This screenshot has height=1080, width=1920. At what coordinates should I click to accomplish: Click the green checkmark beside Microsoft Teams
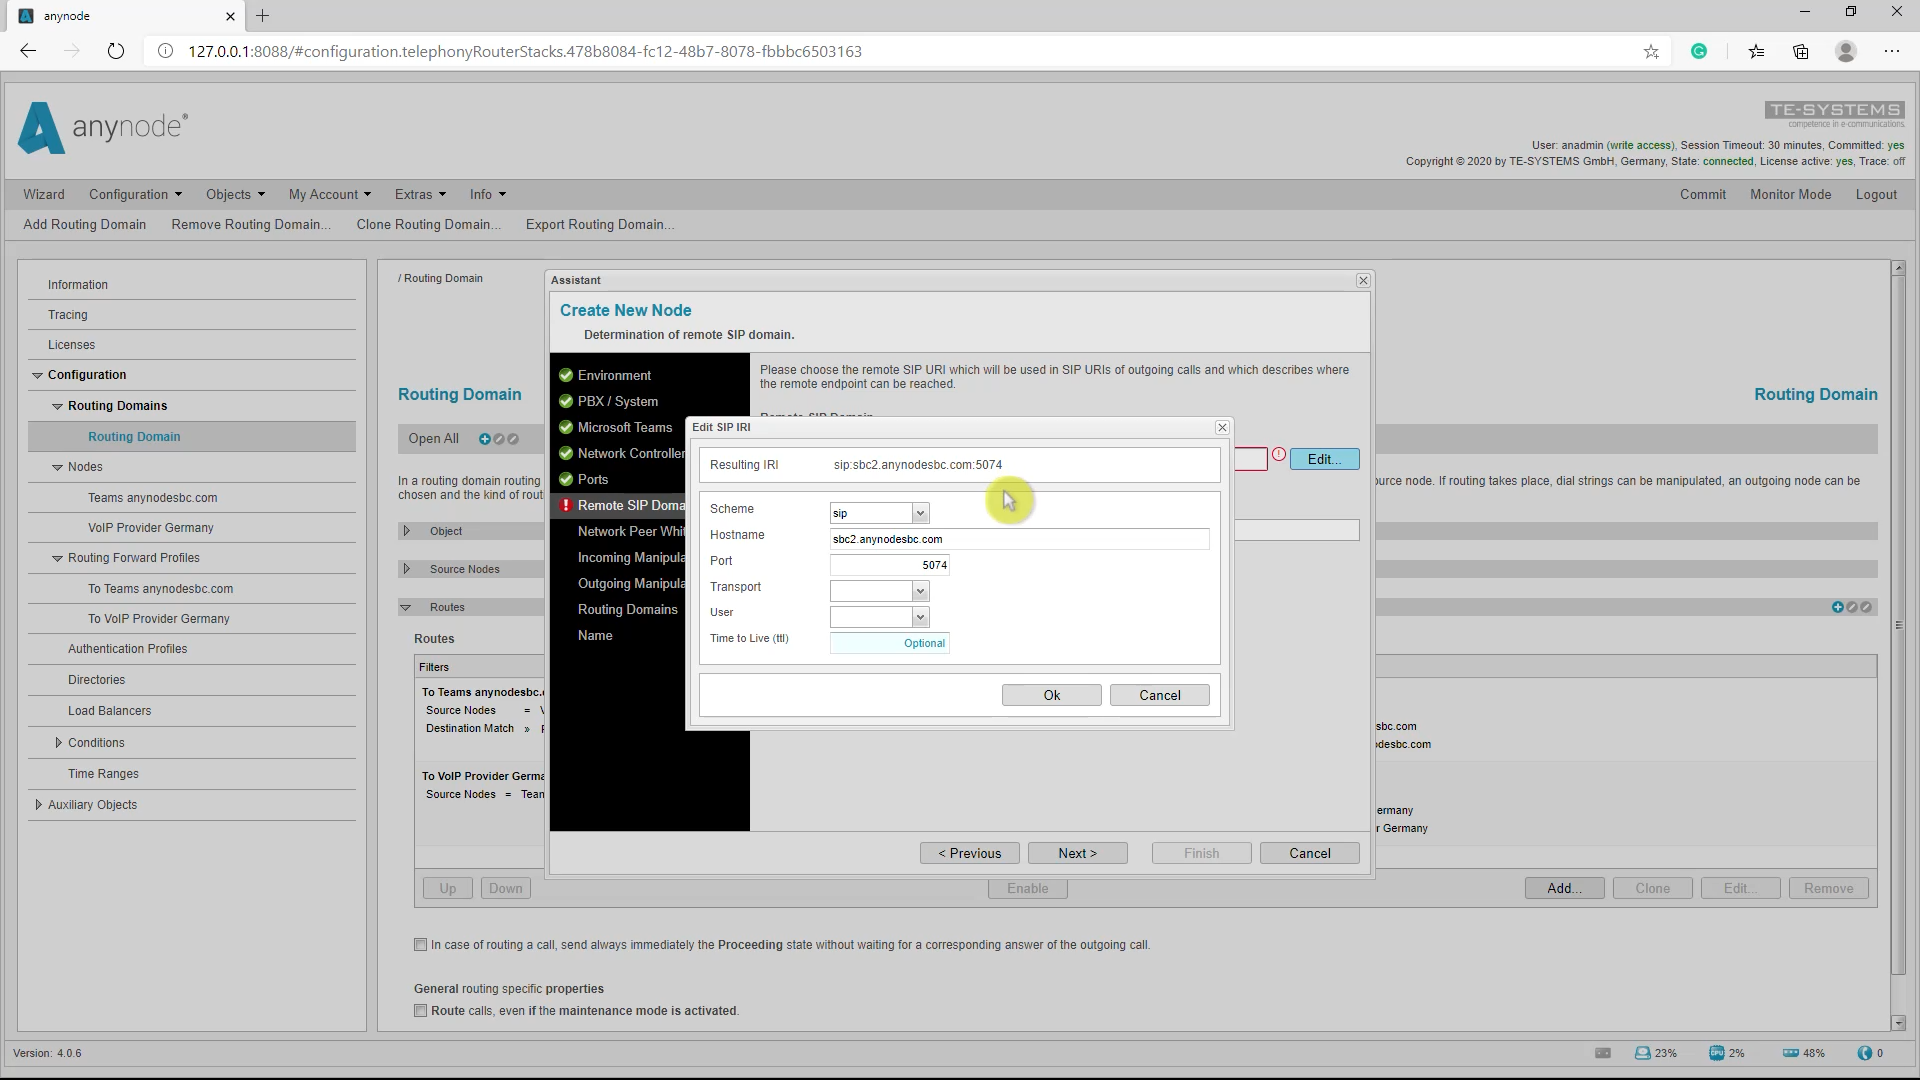coord(566,427)
